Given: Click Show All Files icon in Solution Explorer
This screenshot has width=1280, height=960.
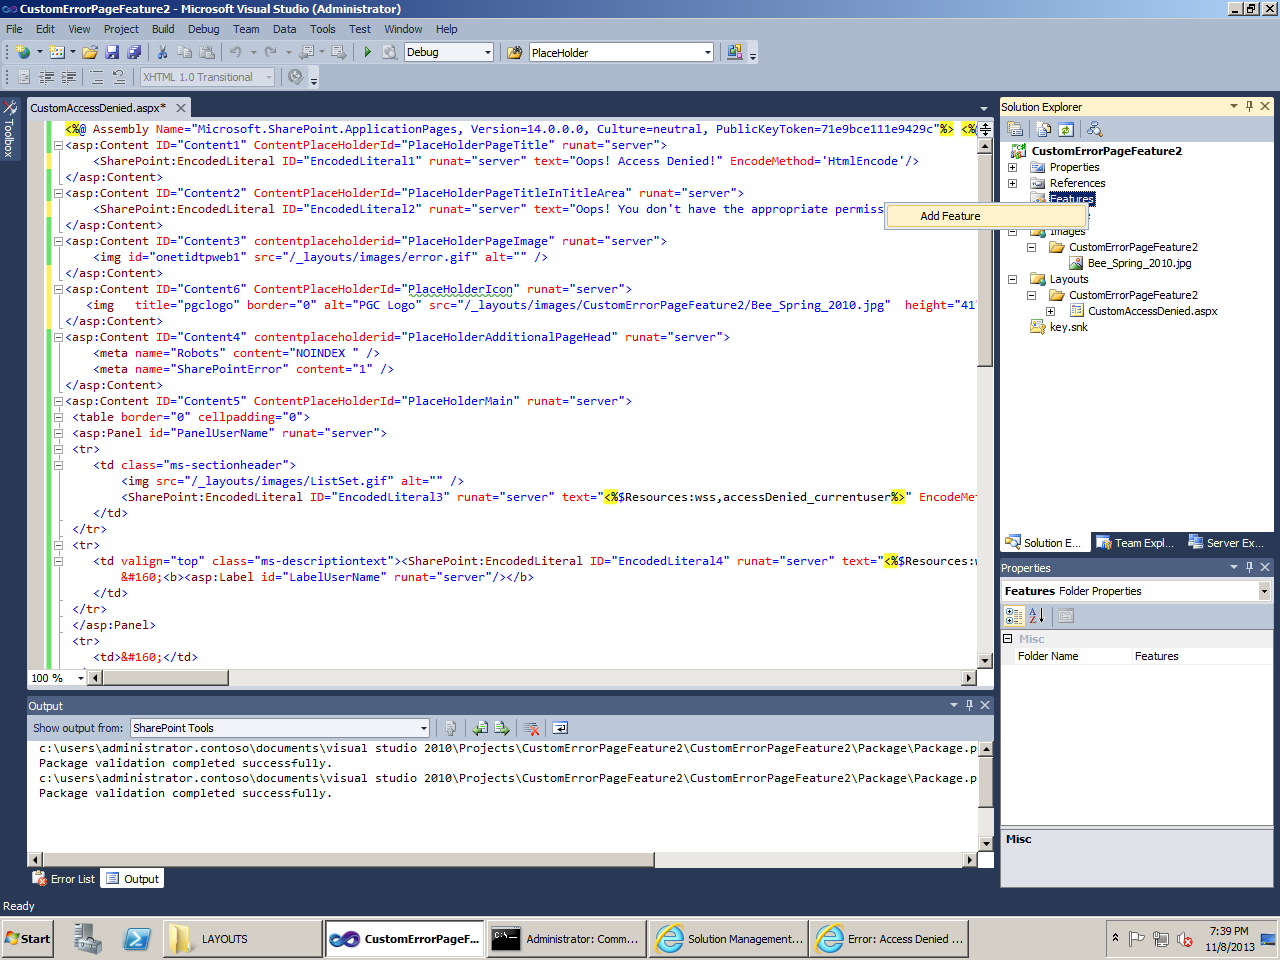Looking at the screenshot, I should [x=1043, y=129].
